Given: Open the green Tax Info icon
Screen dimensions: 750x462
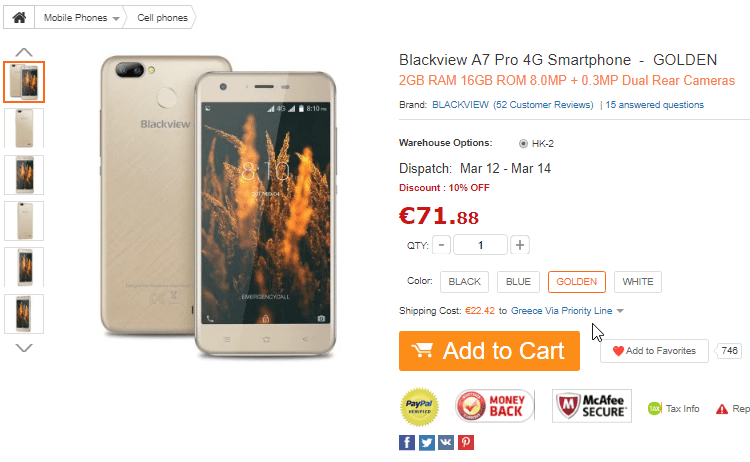Looking at the screenshot, I should click(x=654, y=408).
